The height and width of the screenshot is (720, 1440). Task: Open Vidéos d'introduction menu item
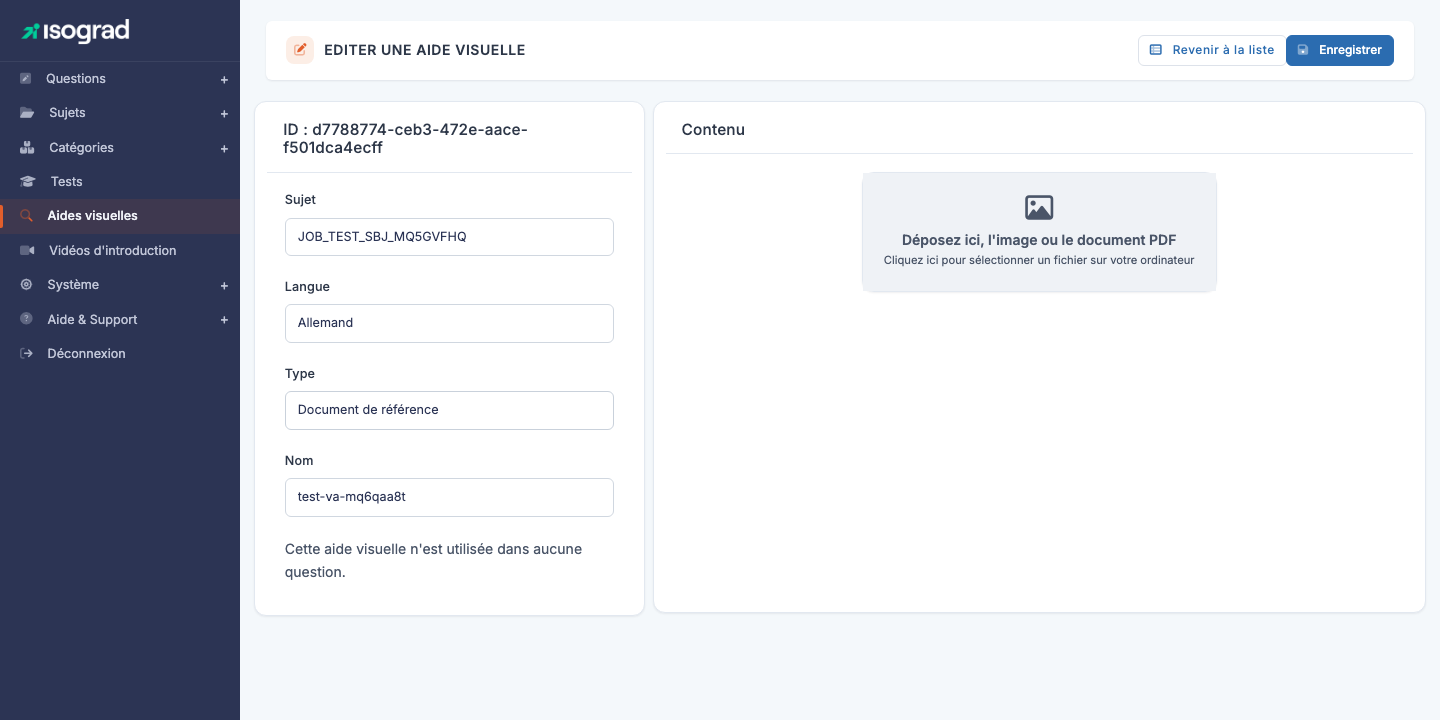tap(120, 251)
